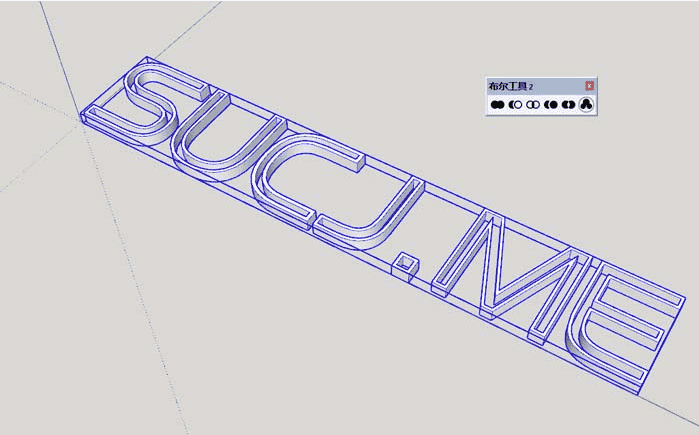This screenshot has width=699, height=435.
Task: Activate the trim icon, crescent with solid circle
Action: (551, 104)
